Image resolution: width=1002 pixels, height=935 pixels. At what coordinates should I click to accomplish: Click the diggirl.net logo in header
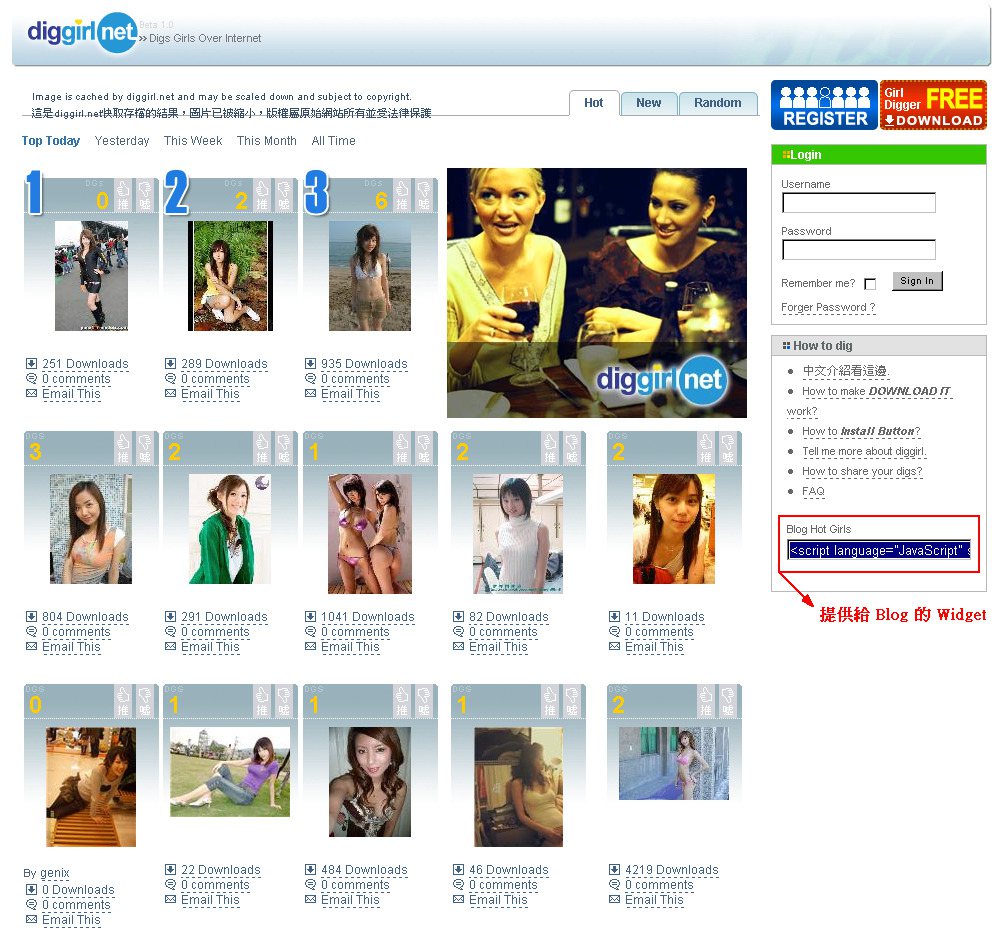[x=82, y=32]
